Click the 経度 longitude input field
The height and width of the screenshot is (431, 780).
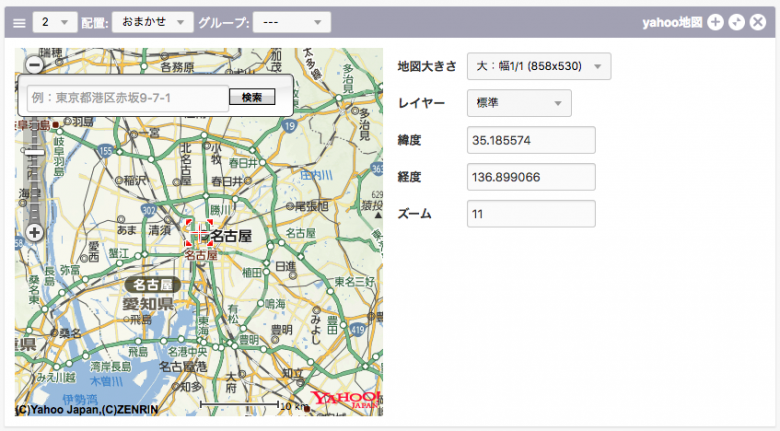(x=531, y=177)
